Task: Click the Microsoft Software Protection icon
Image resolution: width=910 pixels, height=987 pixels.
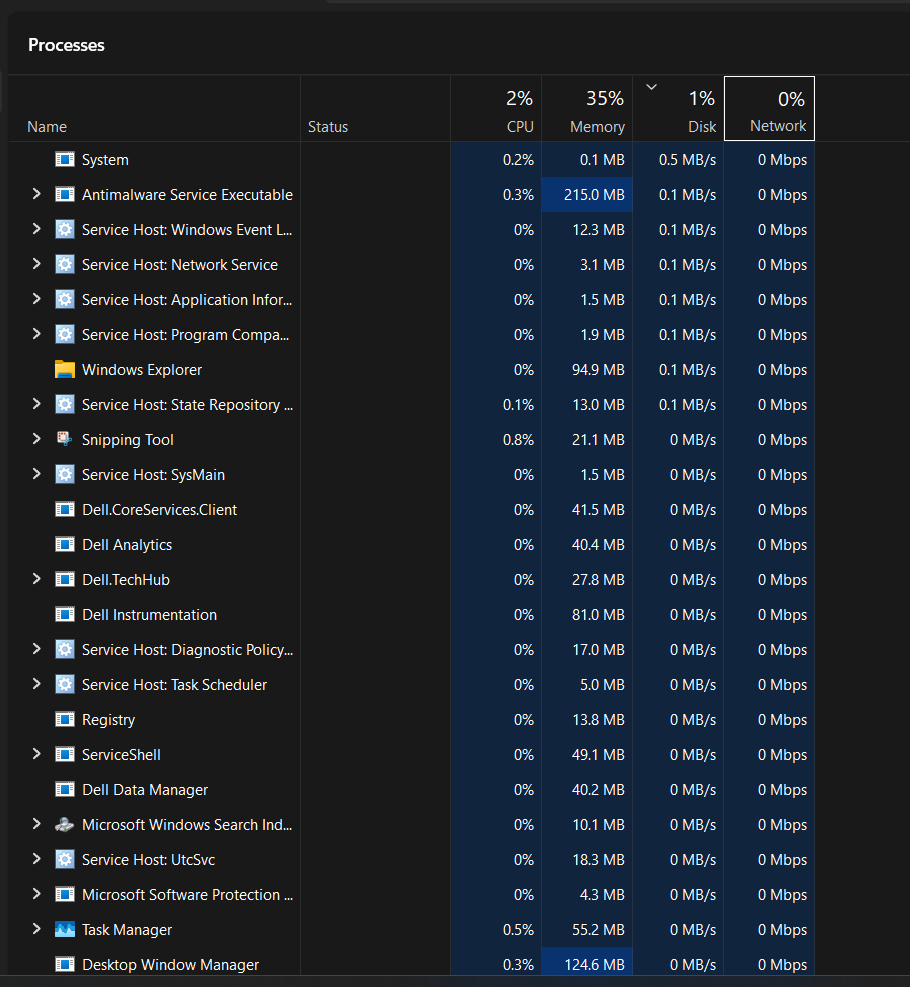Action: tap(65, 894)
